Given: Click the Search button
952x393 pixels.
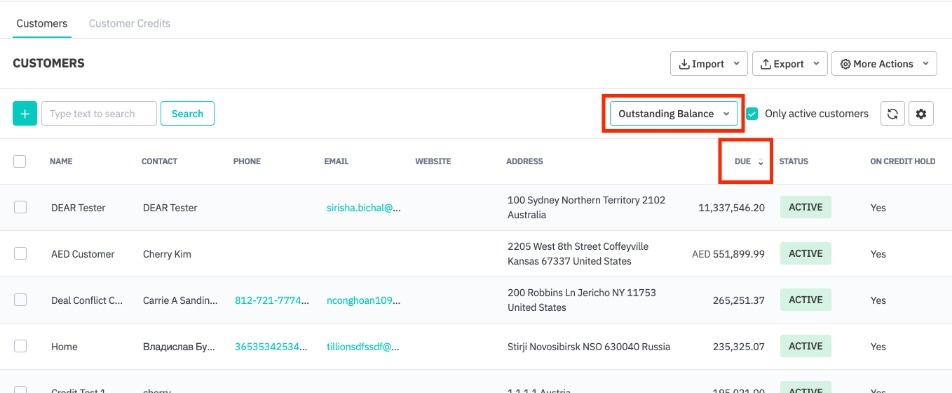Looking at the screenshot, I should click(x=187, y=114).
